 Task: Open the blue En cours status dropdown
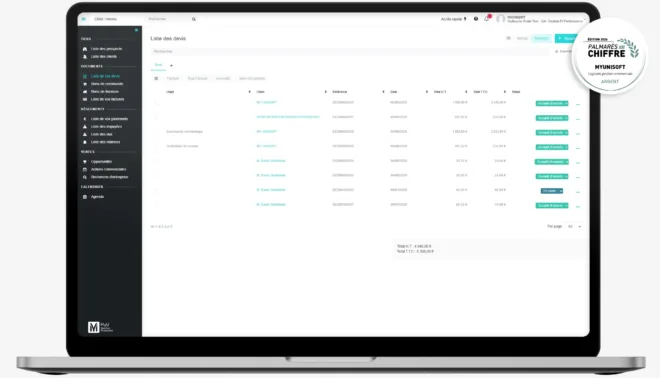pyautogui.click(x=552, y=191)
